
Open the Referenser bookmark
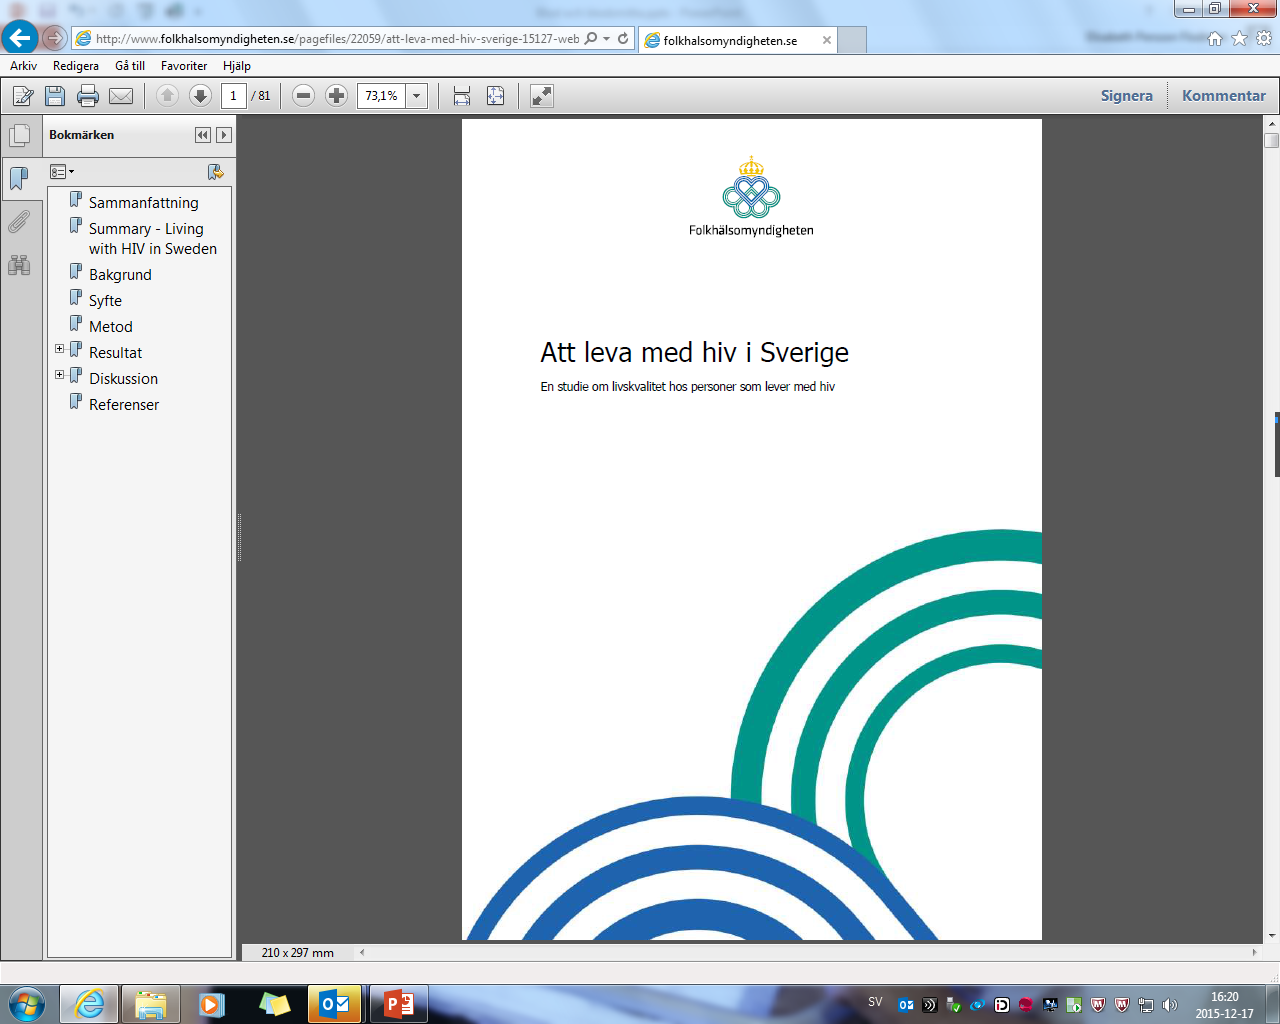(124, 405)
